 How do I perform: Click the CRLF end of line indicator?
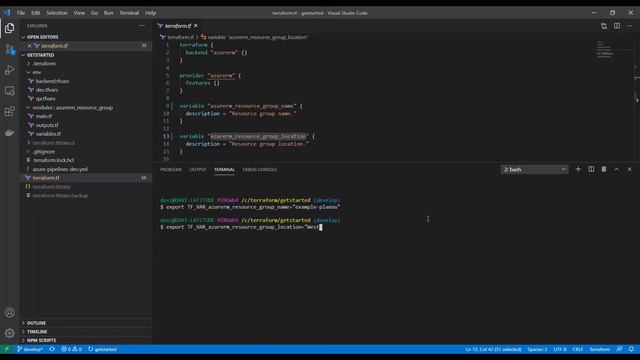coord(578,349)
